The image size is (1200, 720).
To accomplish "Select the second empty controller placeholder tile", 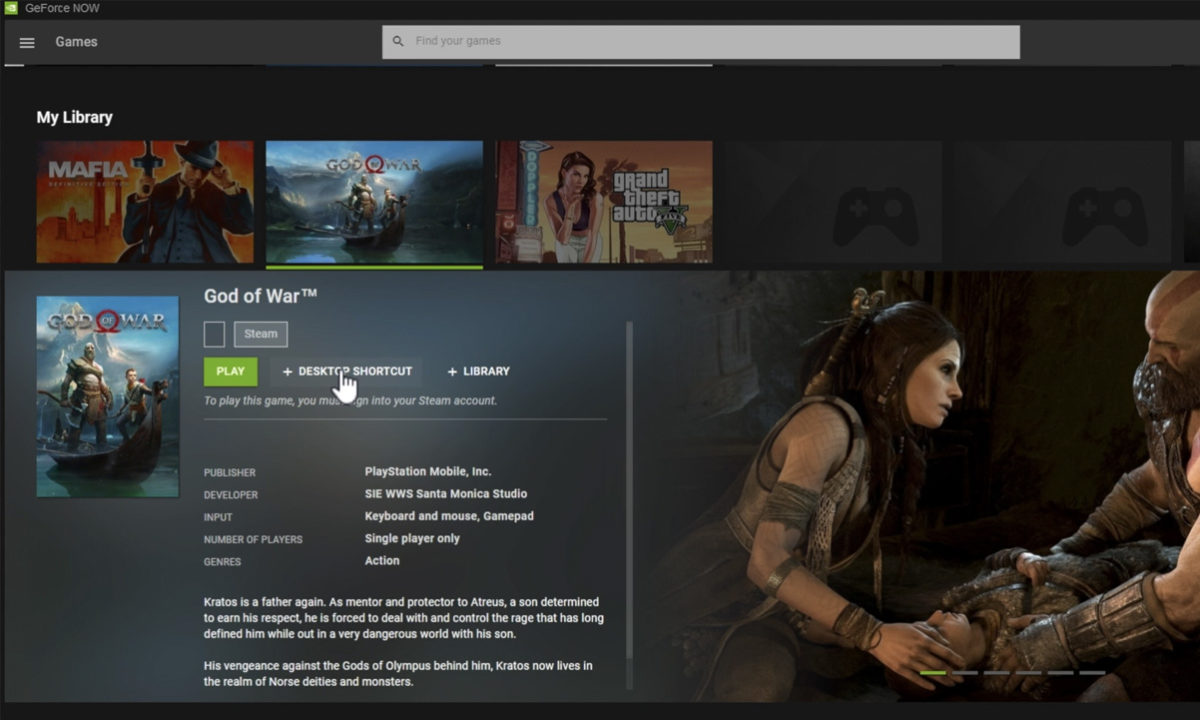I will click(x=1061, y=202).
